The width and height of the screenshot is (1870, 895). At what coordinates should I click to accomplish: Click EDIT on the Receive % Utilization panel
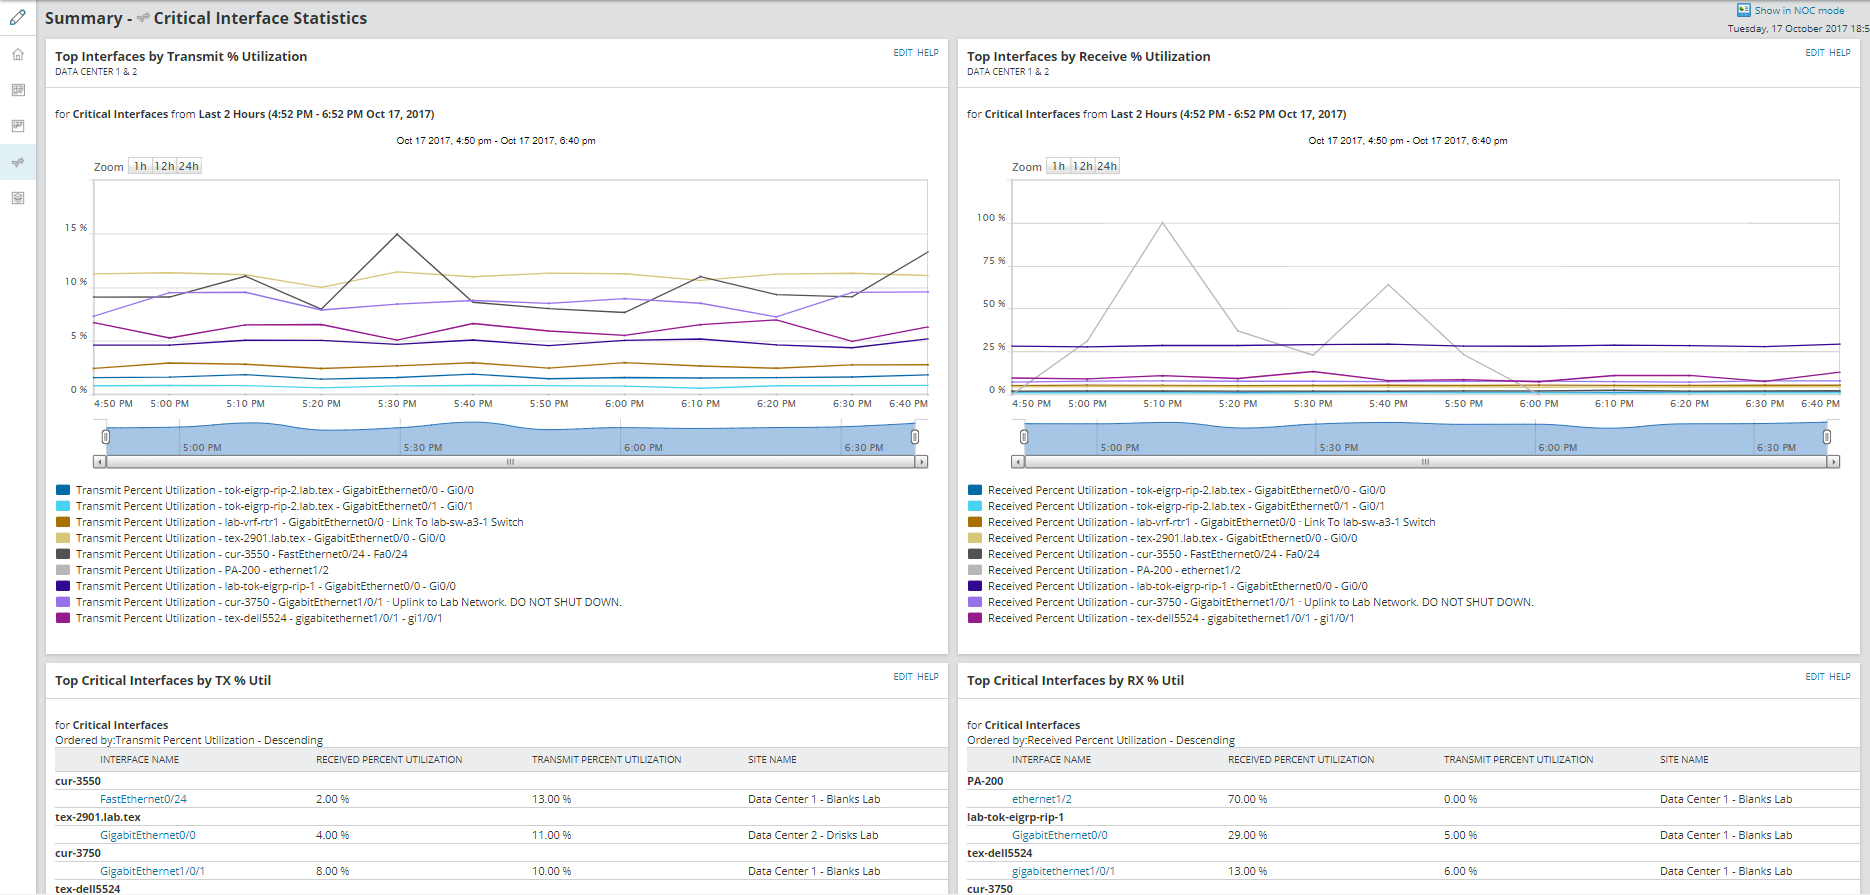(1815, 53)
